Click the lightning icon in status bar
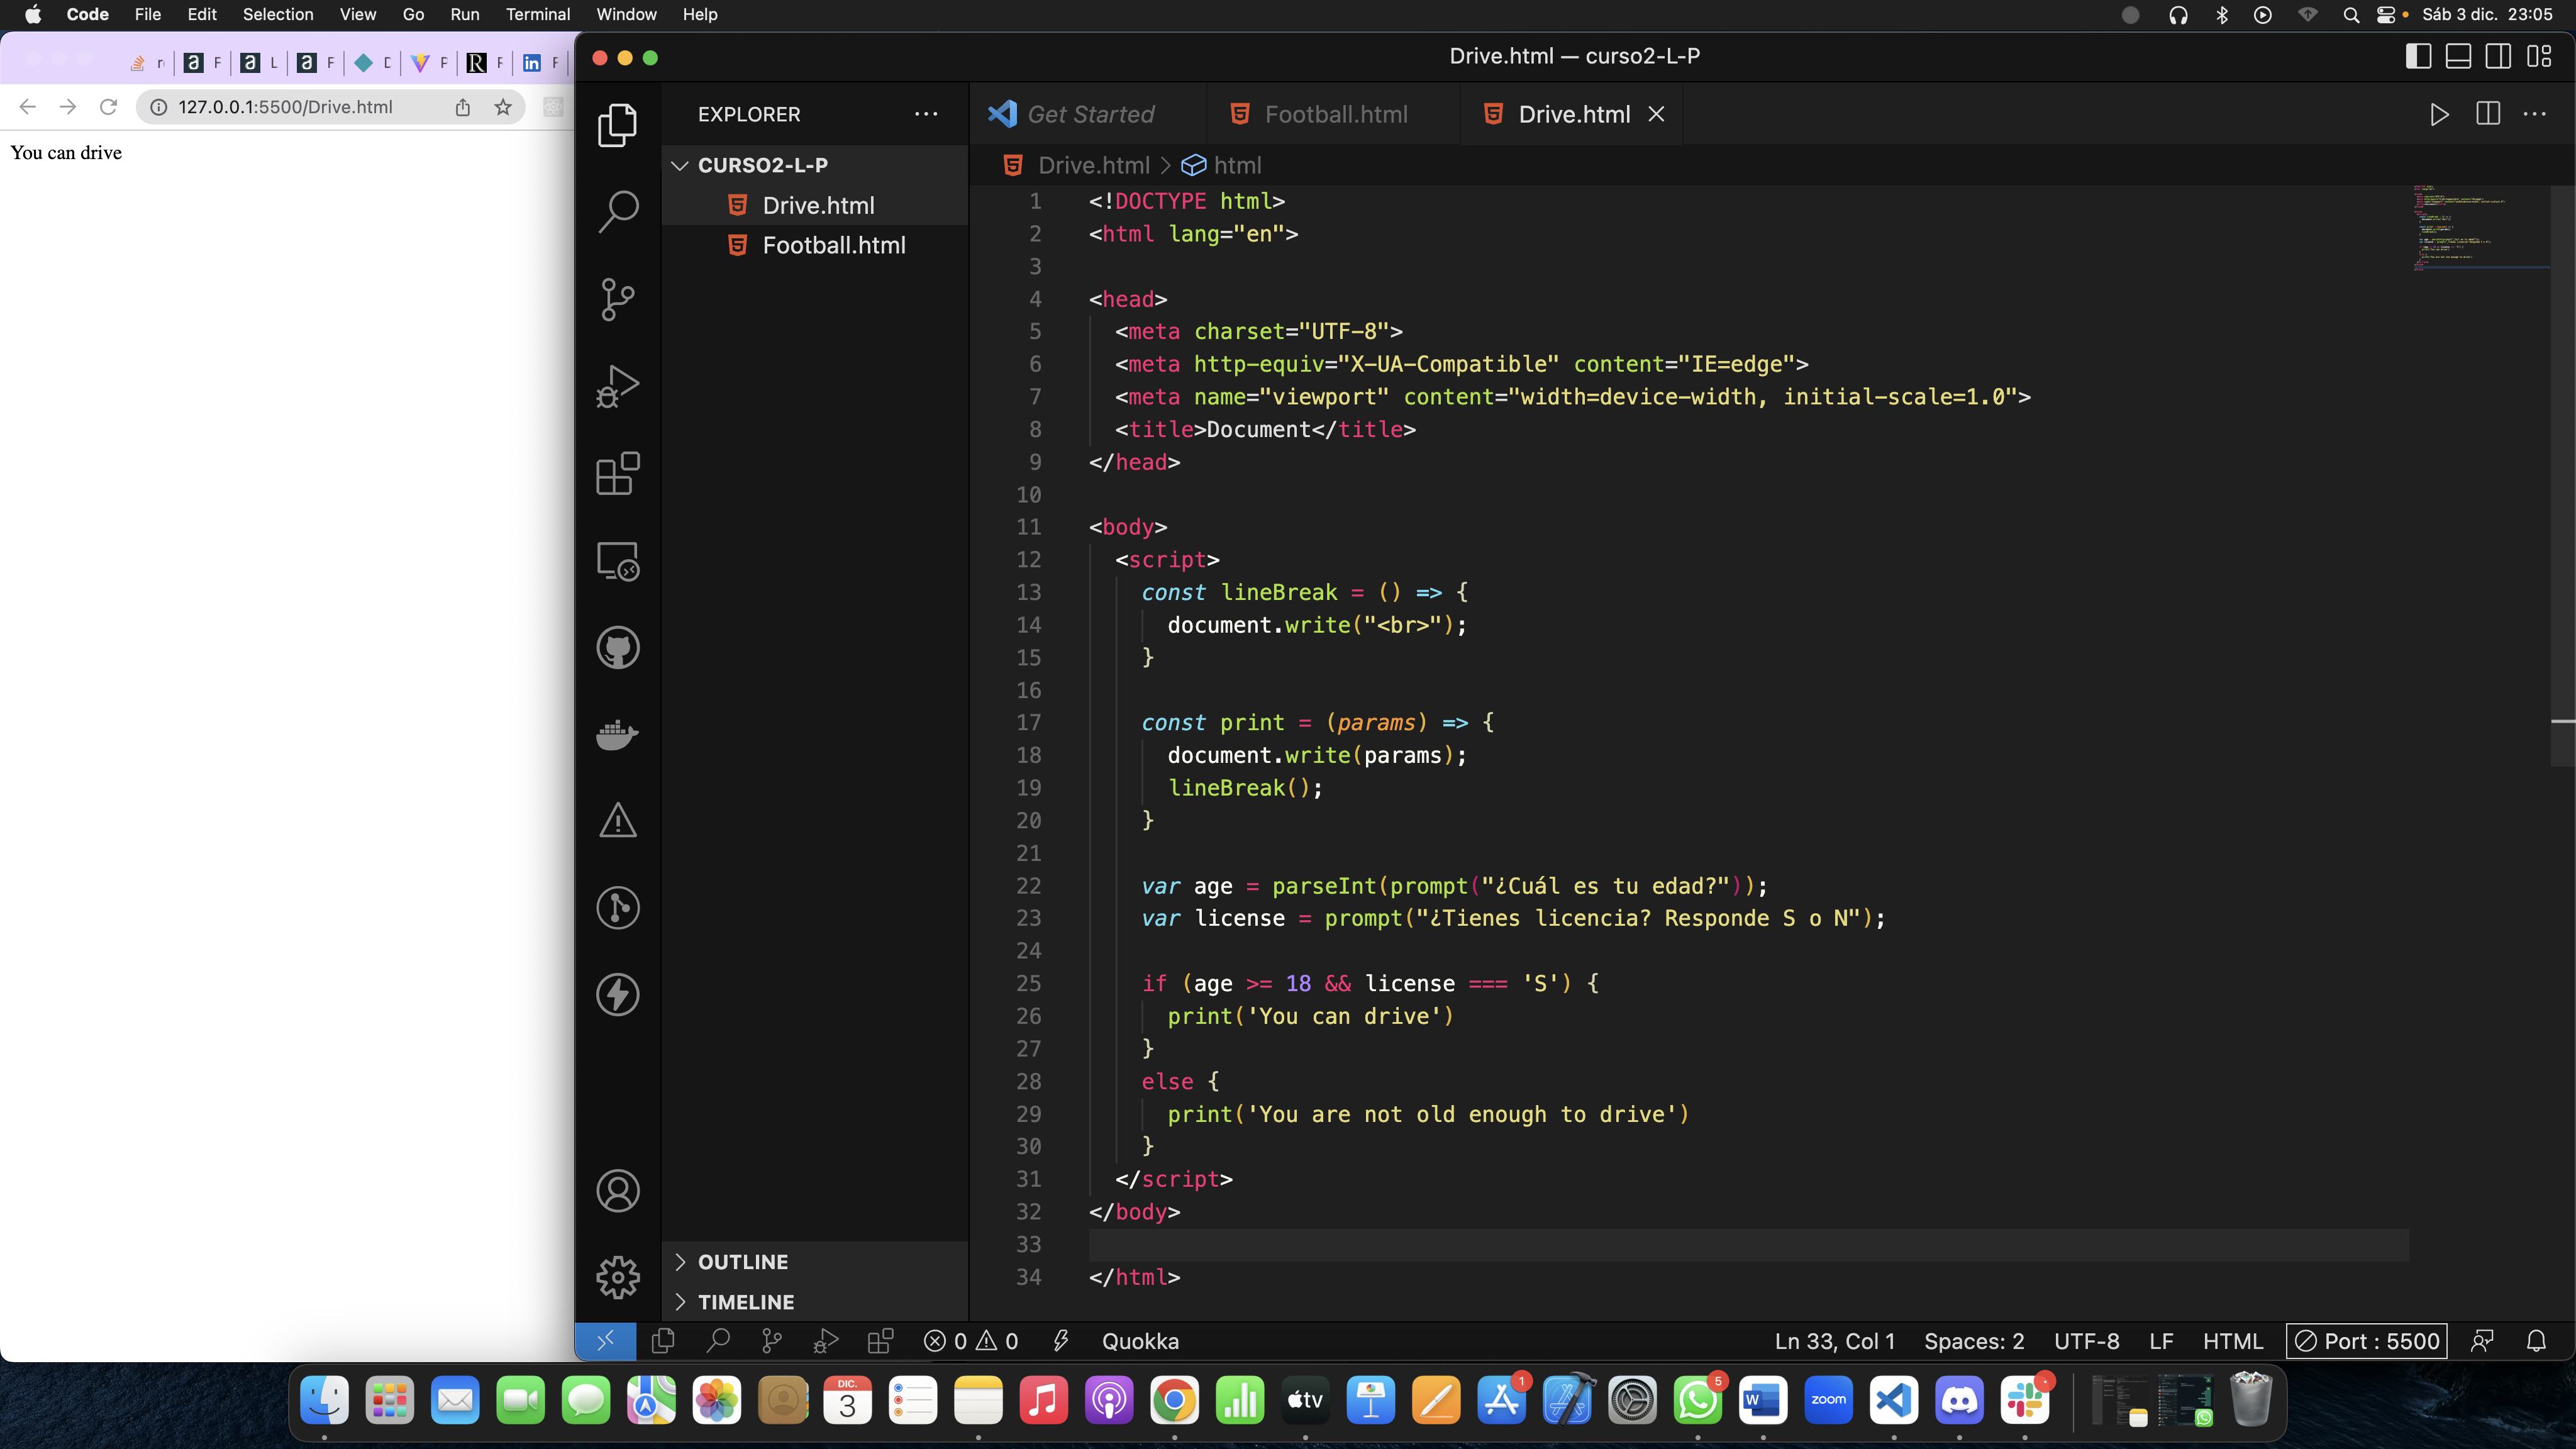This screenshot has height=1449, width=2576. click(x=1061, y=1341)
